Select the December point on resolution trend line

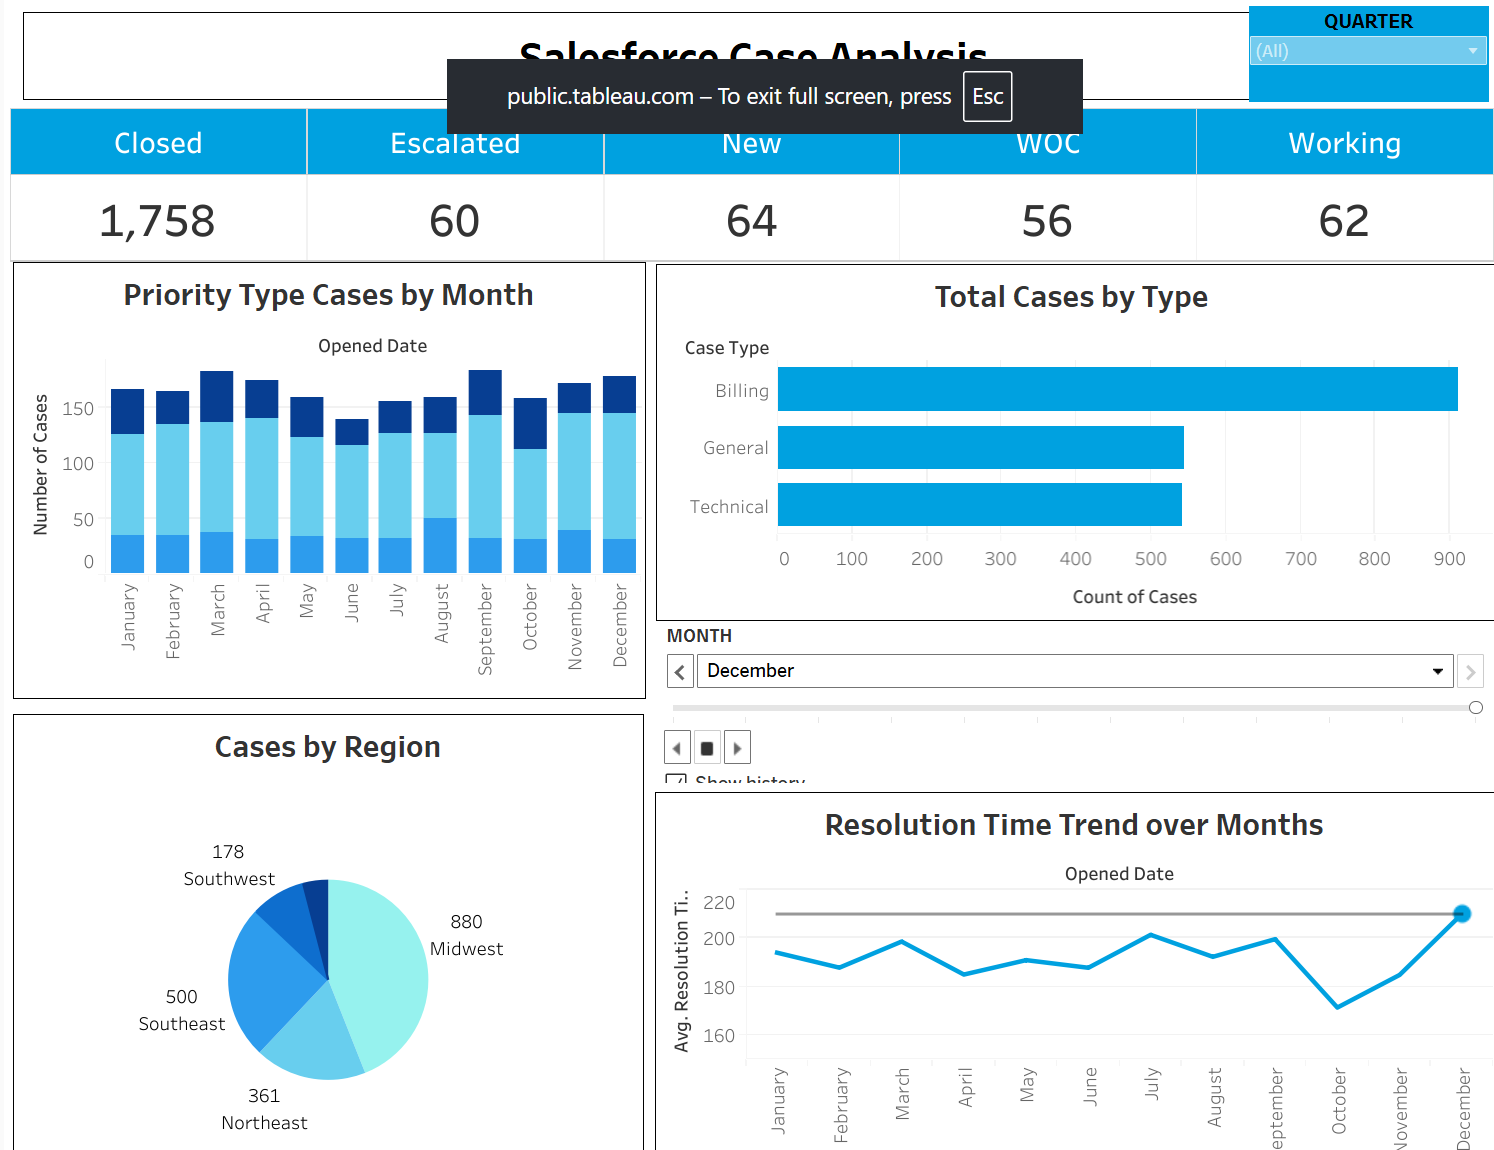click(1461, 914)
